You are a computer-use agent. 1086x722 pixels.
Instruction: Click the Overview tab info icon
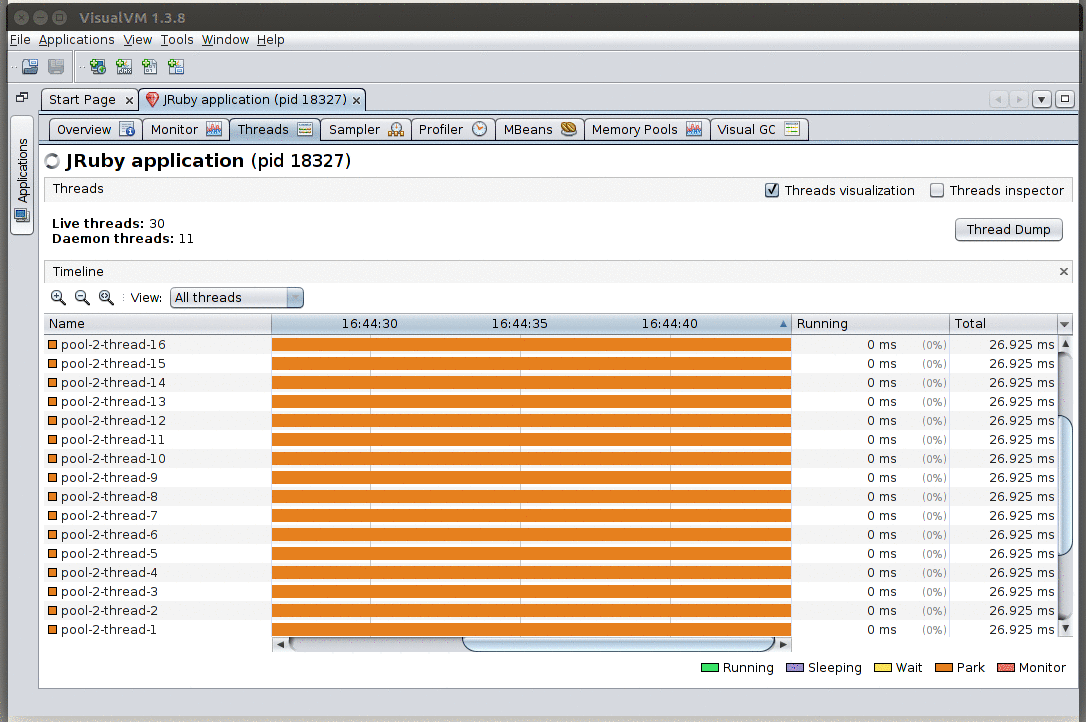pyautogui.click(x=127, y=130)
